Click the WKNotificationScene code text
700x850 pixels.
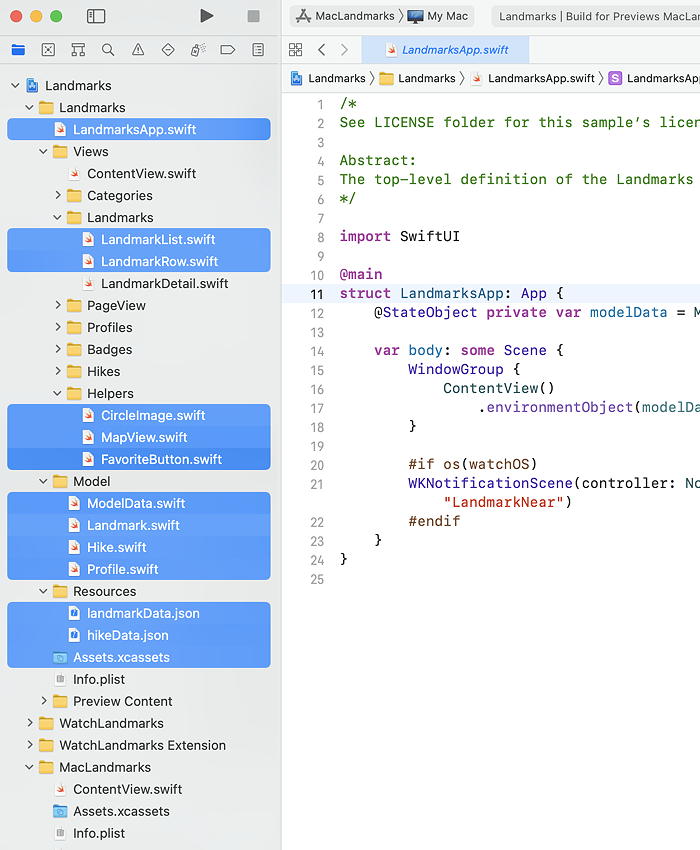coord(490,483)
